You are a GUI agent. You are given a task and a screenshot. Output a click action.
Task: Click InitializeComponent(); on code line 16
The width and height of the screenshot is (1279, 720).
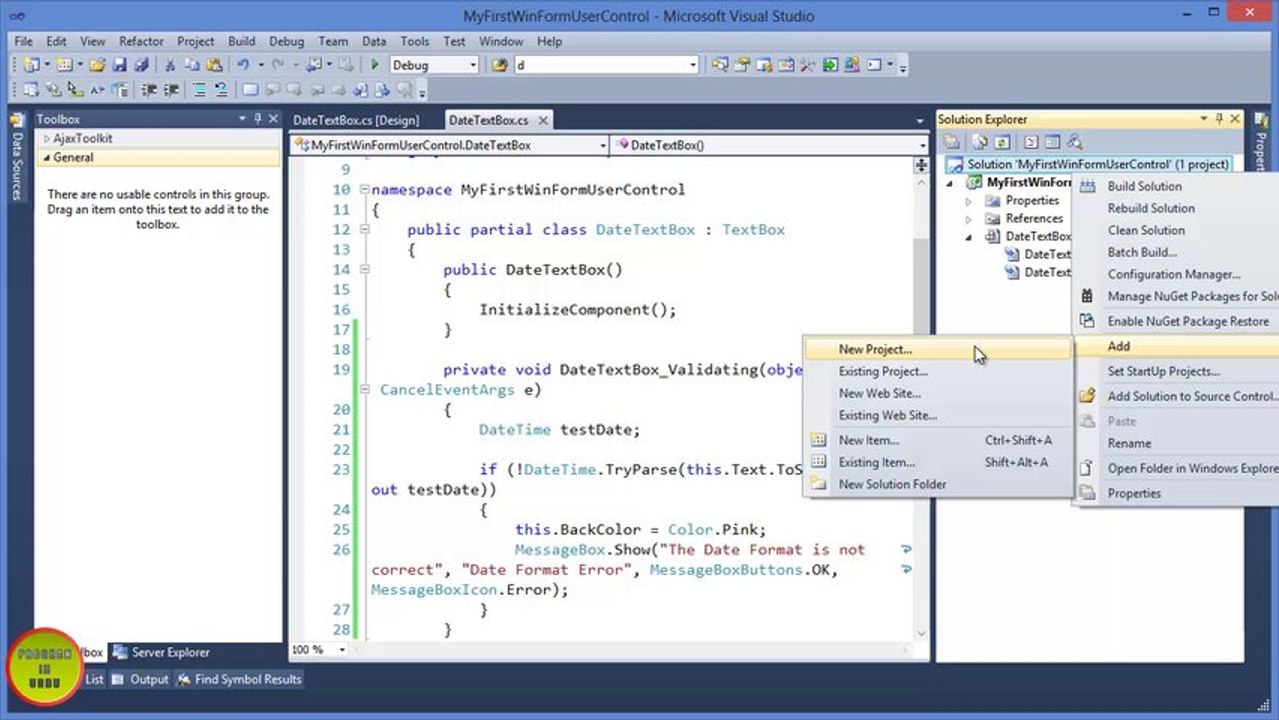pyautogui.click(x=578, y=309)
